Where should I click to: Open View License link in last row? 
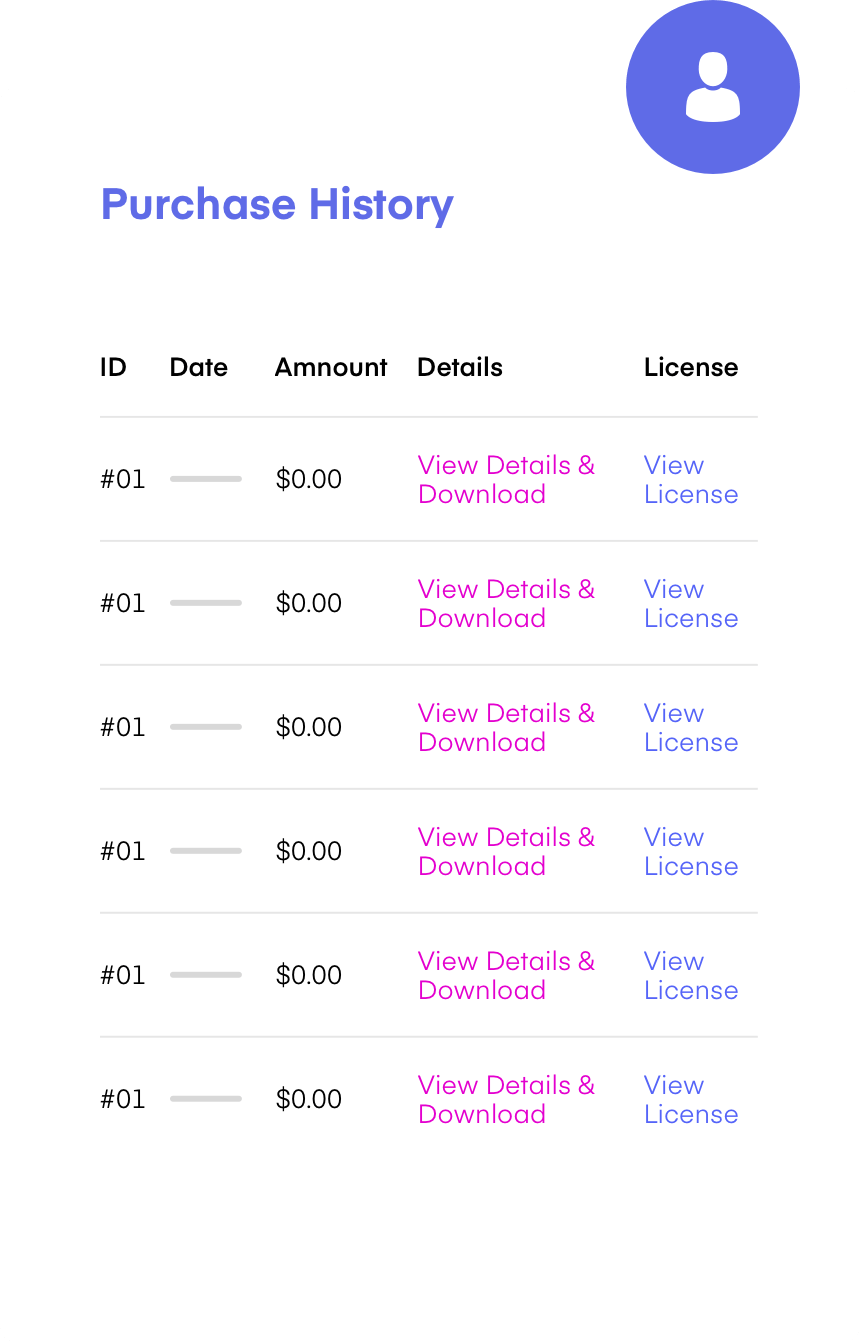pos(691,1100)
